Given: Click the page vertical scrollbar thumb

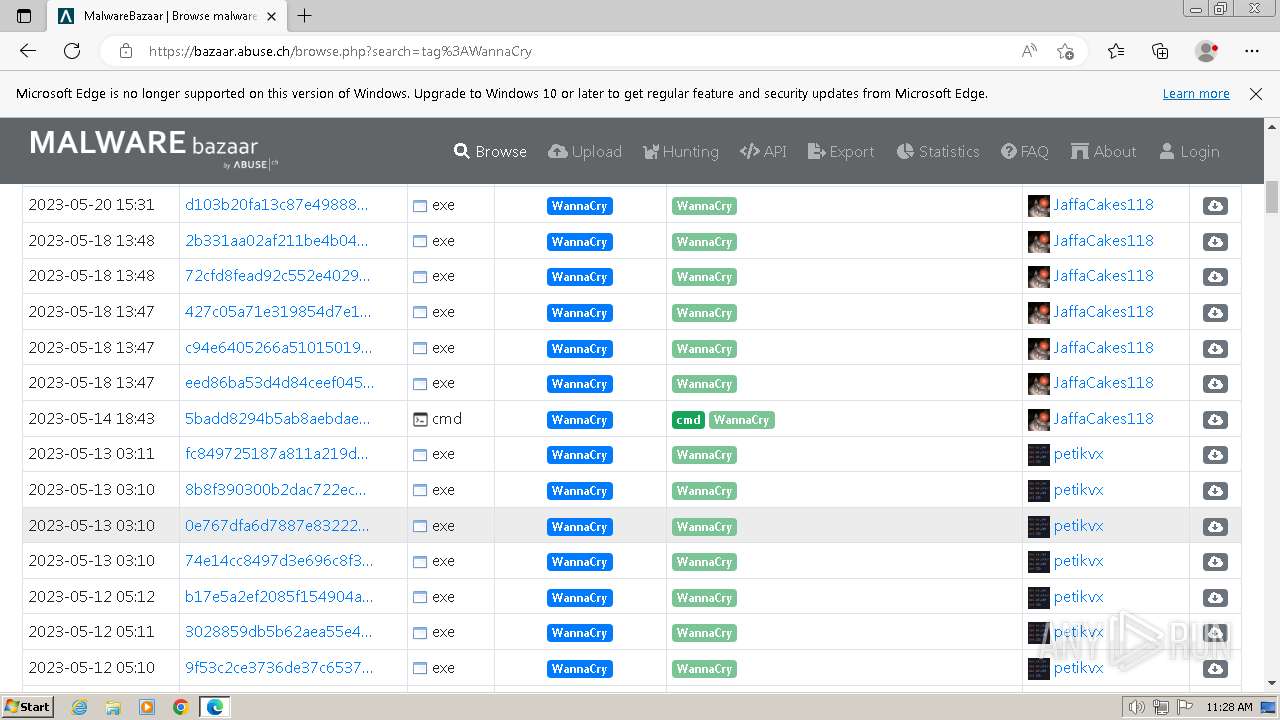Looking at the screenshot, I should point(1272,197).
